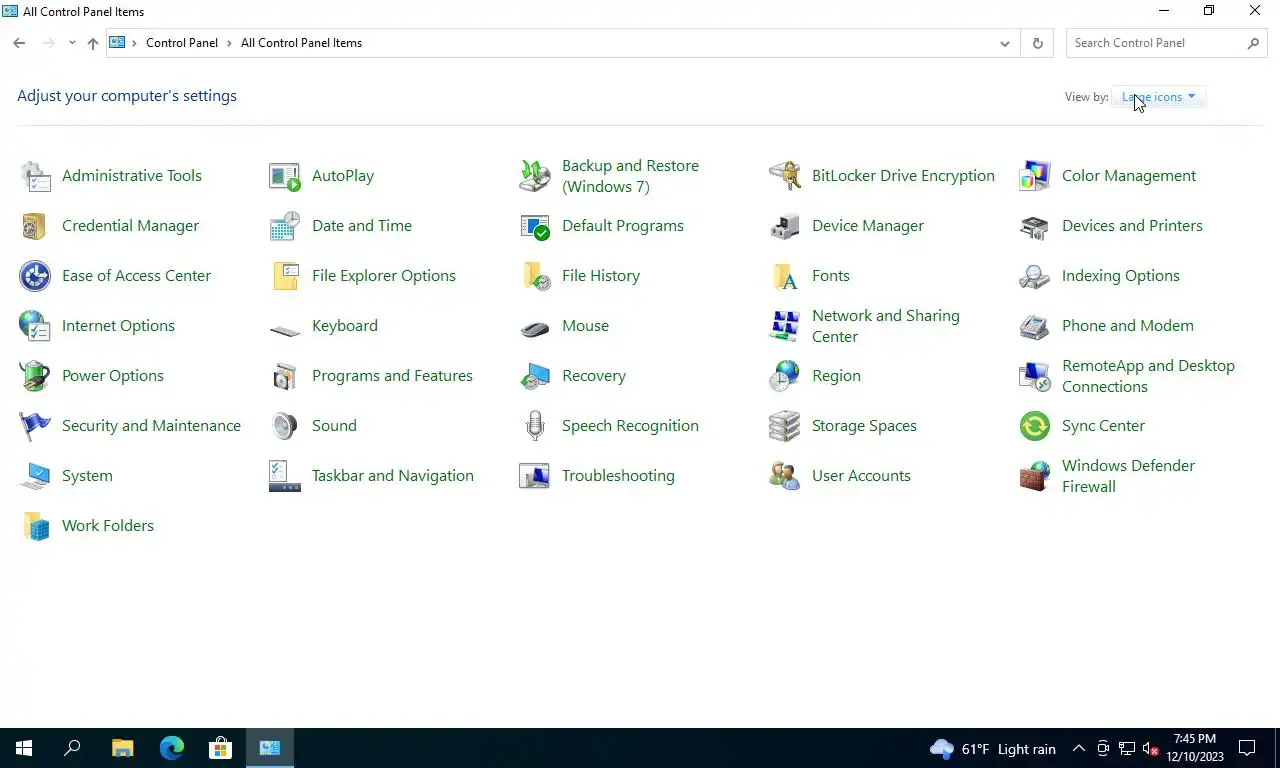Refresh the Control Panel view
1280x768 pixels.
1037,43
